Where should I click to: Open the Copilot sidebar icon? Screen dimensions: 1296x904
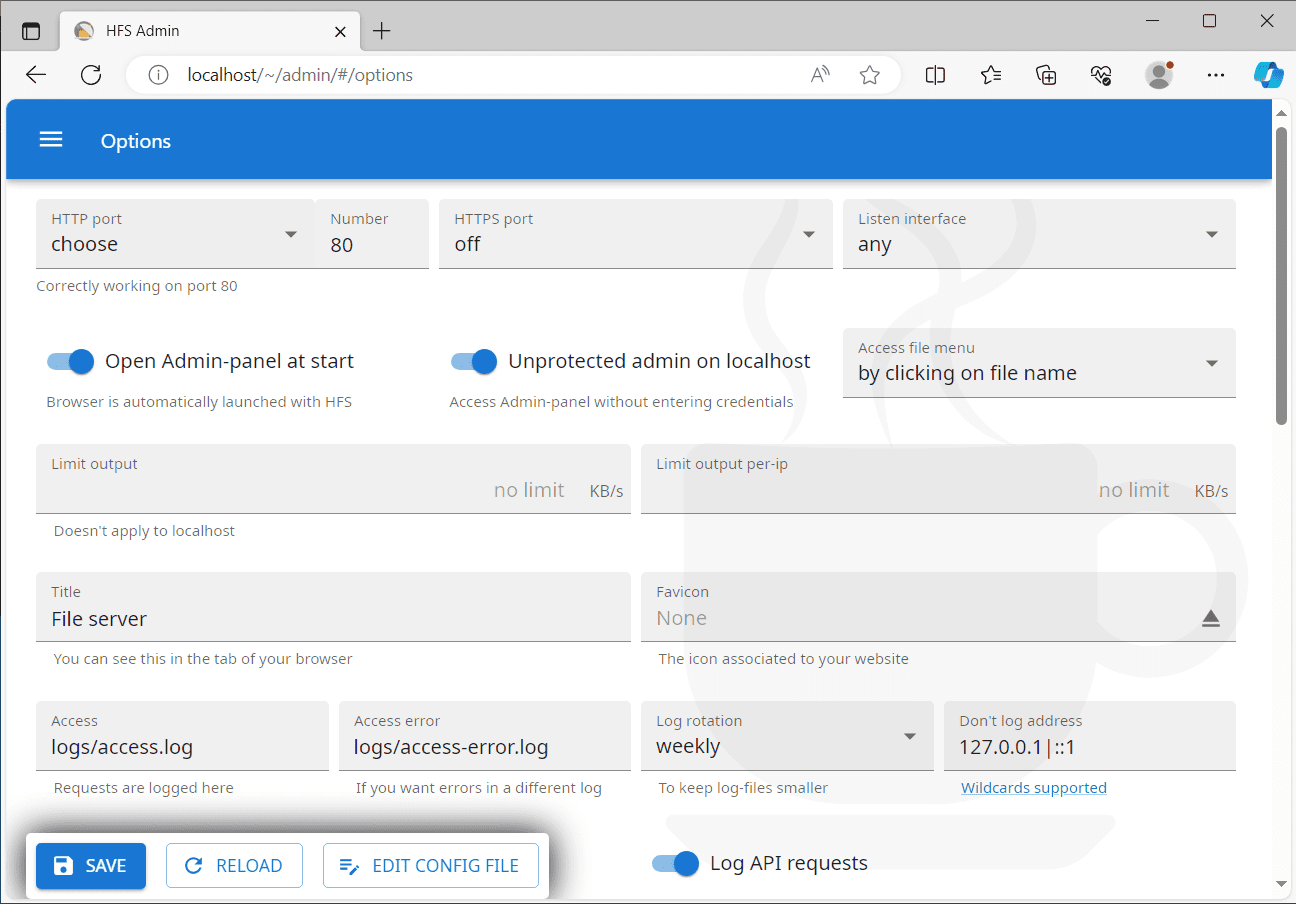tap(1268, 75)
